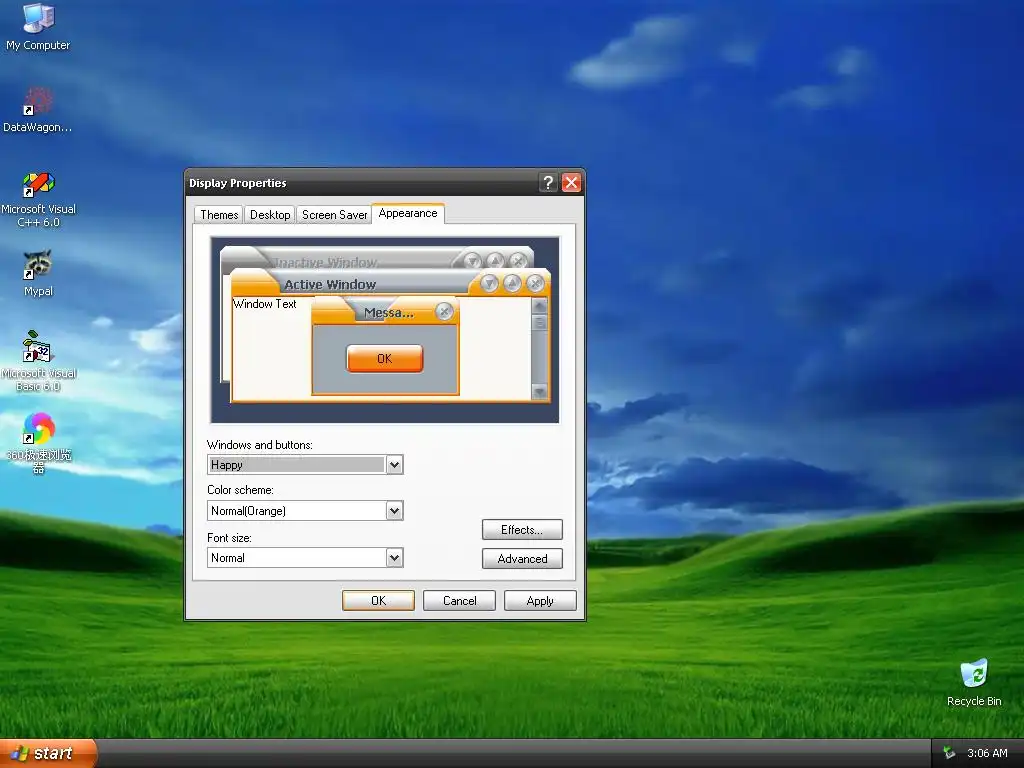The height and width of the screenshot is (768, 1024).
Task: Click the Message box preview close icon
Action: (x=444, y=312)
